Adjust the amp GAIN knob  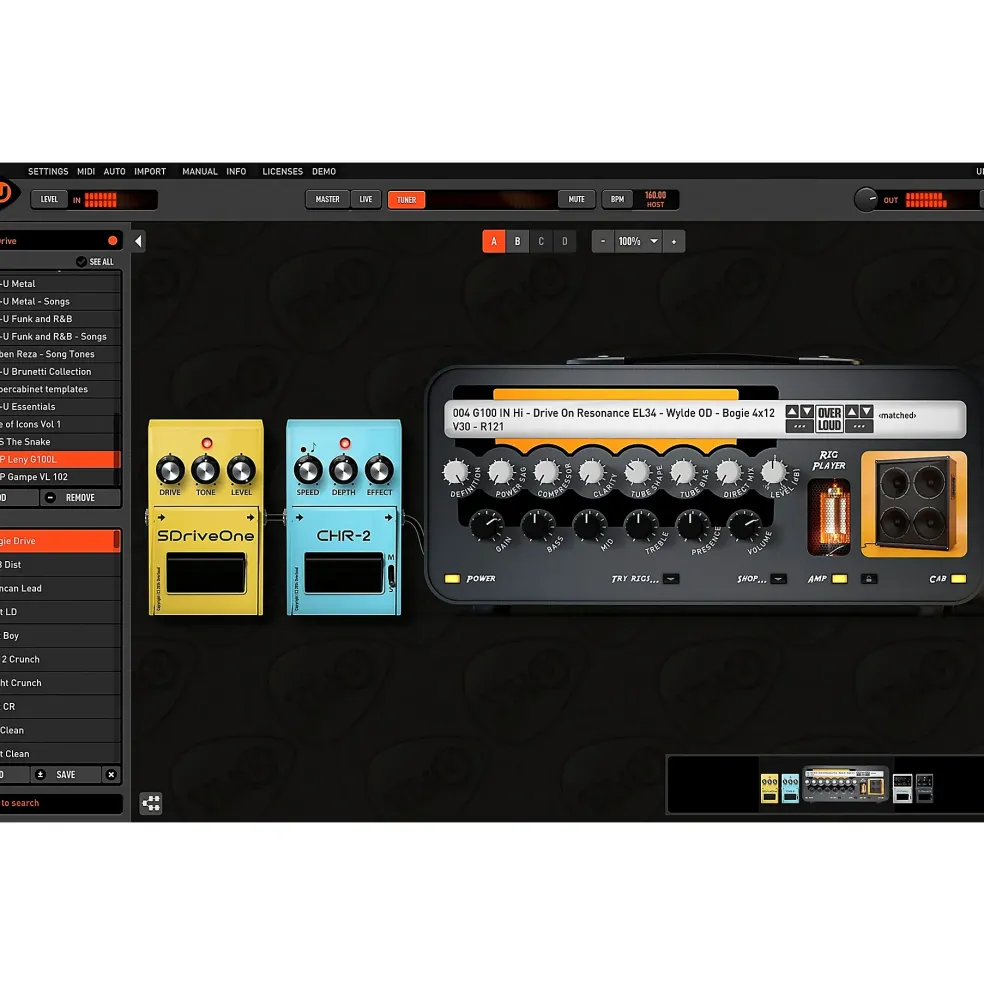486,525
